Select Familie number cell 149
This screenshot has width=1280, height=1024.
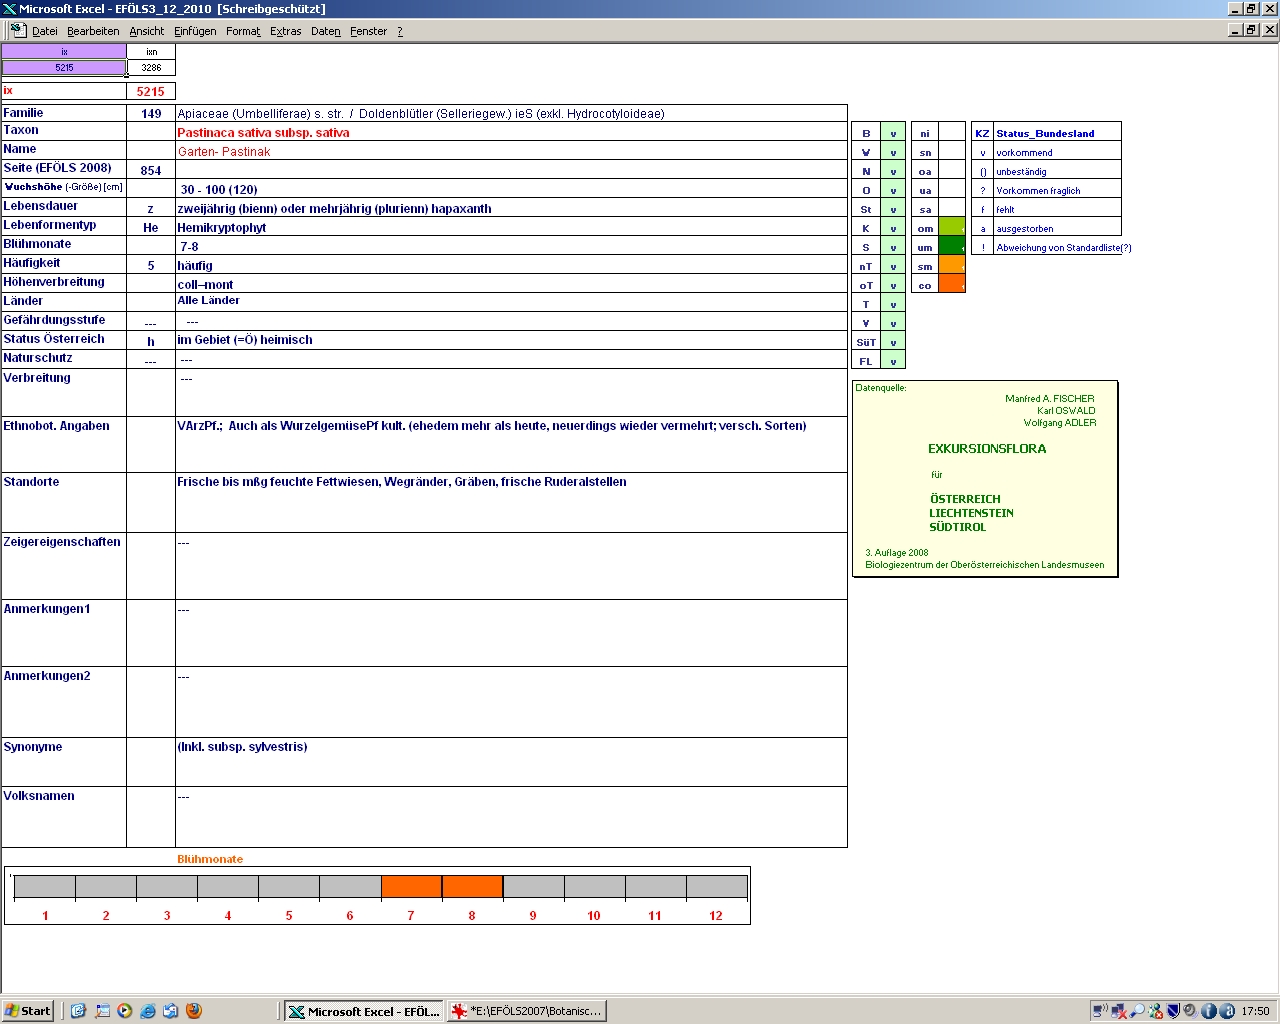coord(151,113)
